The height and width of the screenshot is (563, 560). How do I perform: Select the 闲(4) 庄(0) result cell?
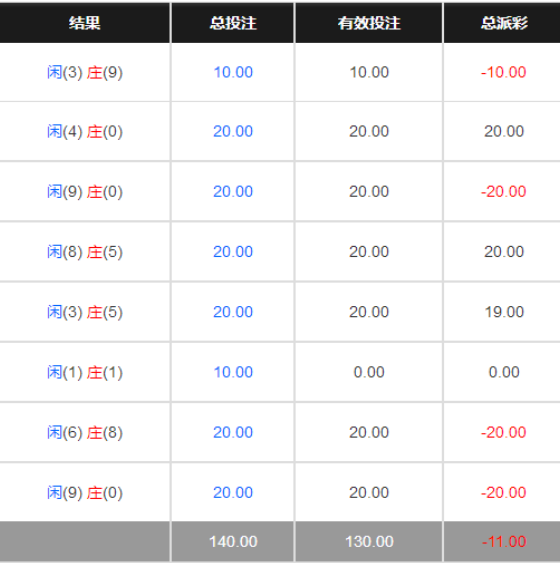coord(85,132)
